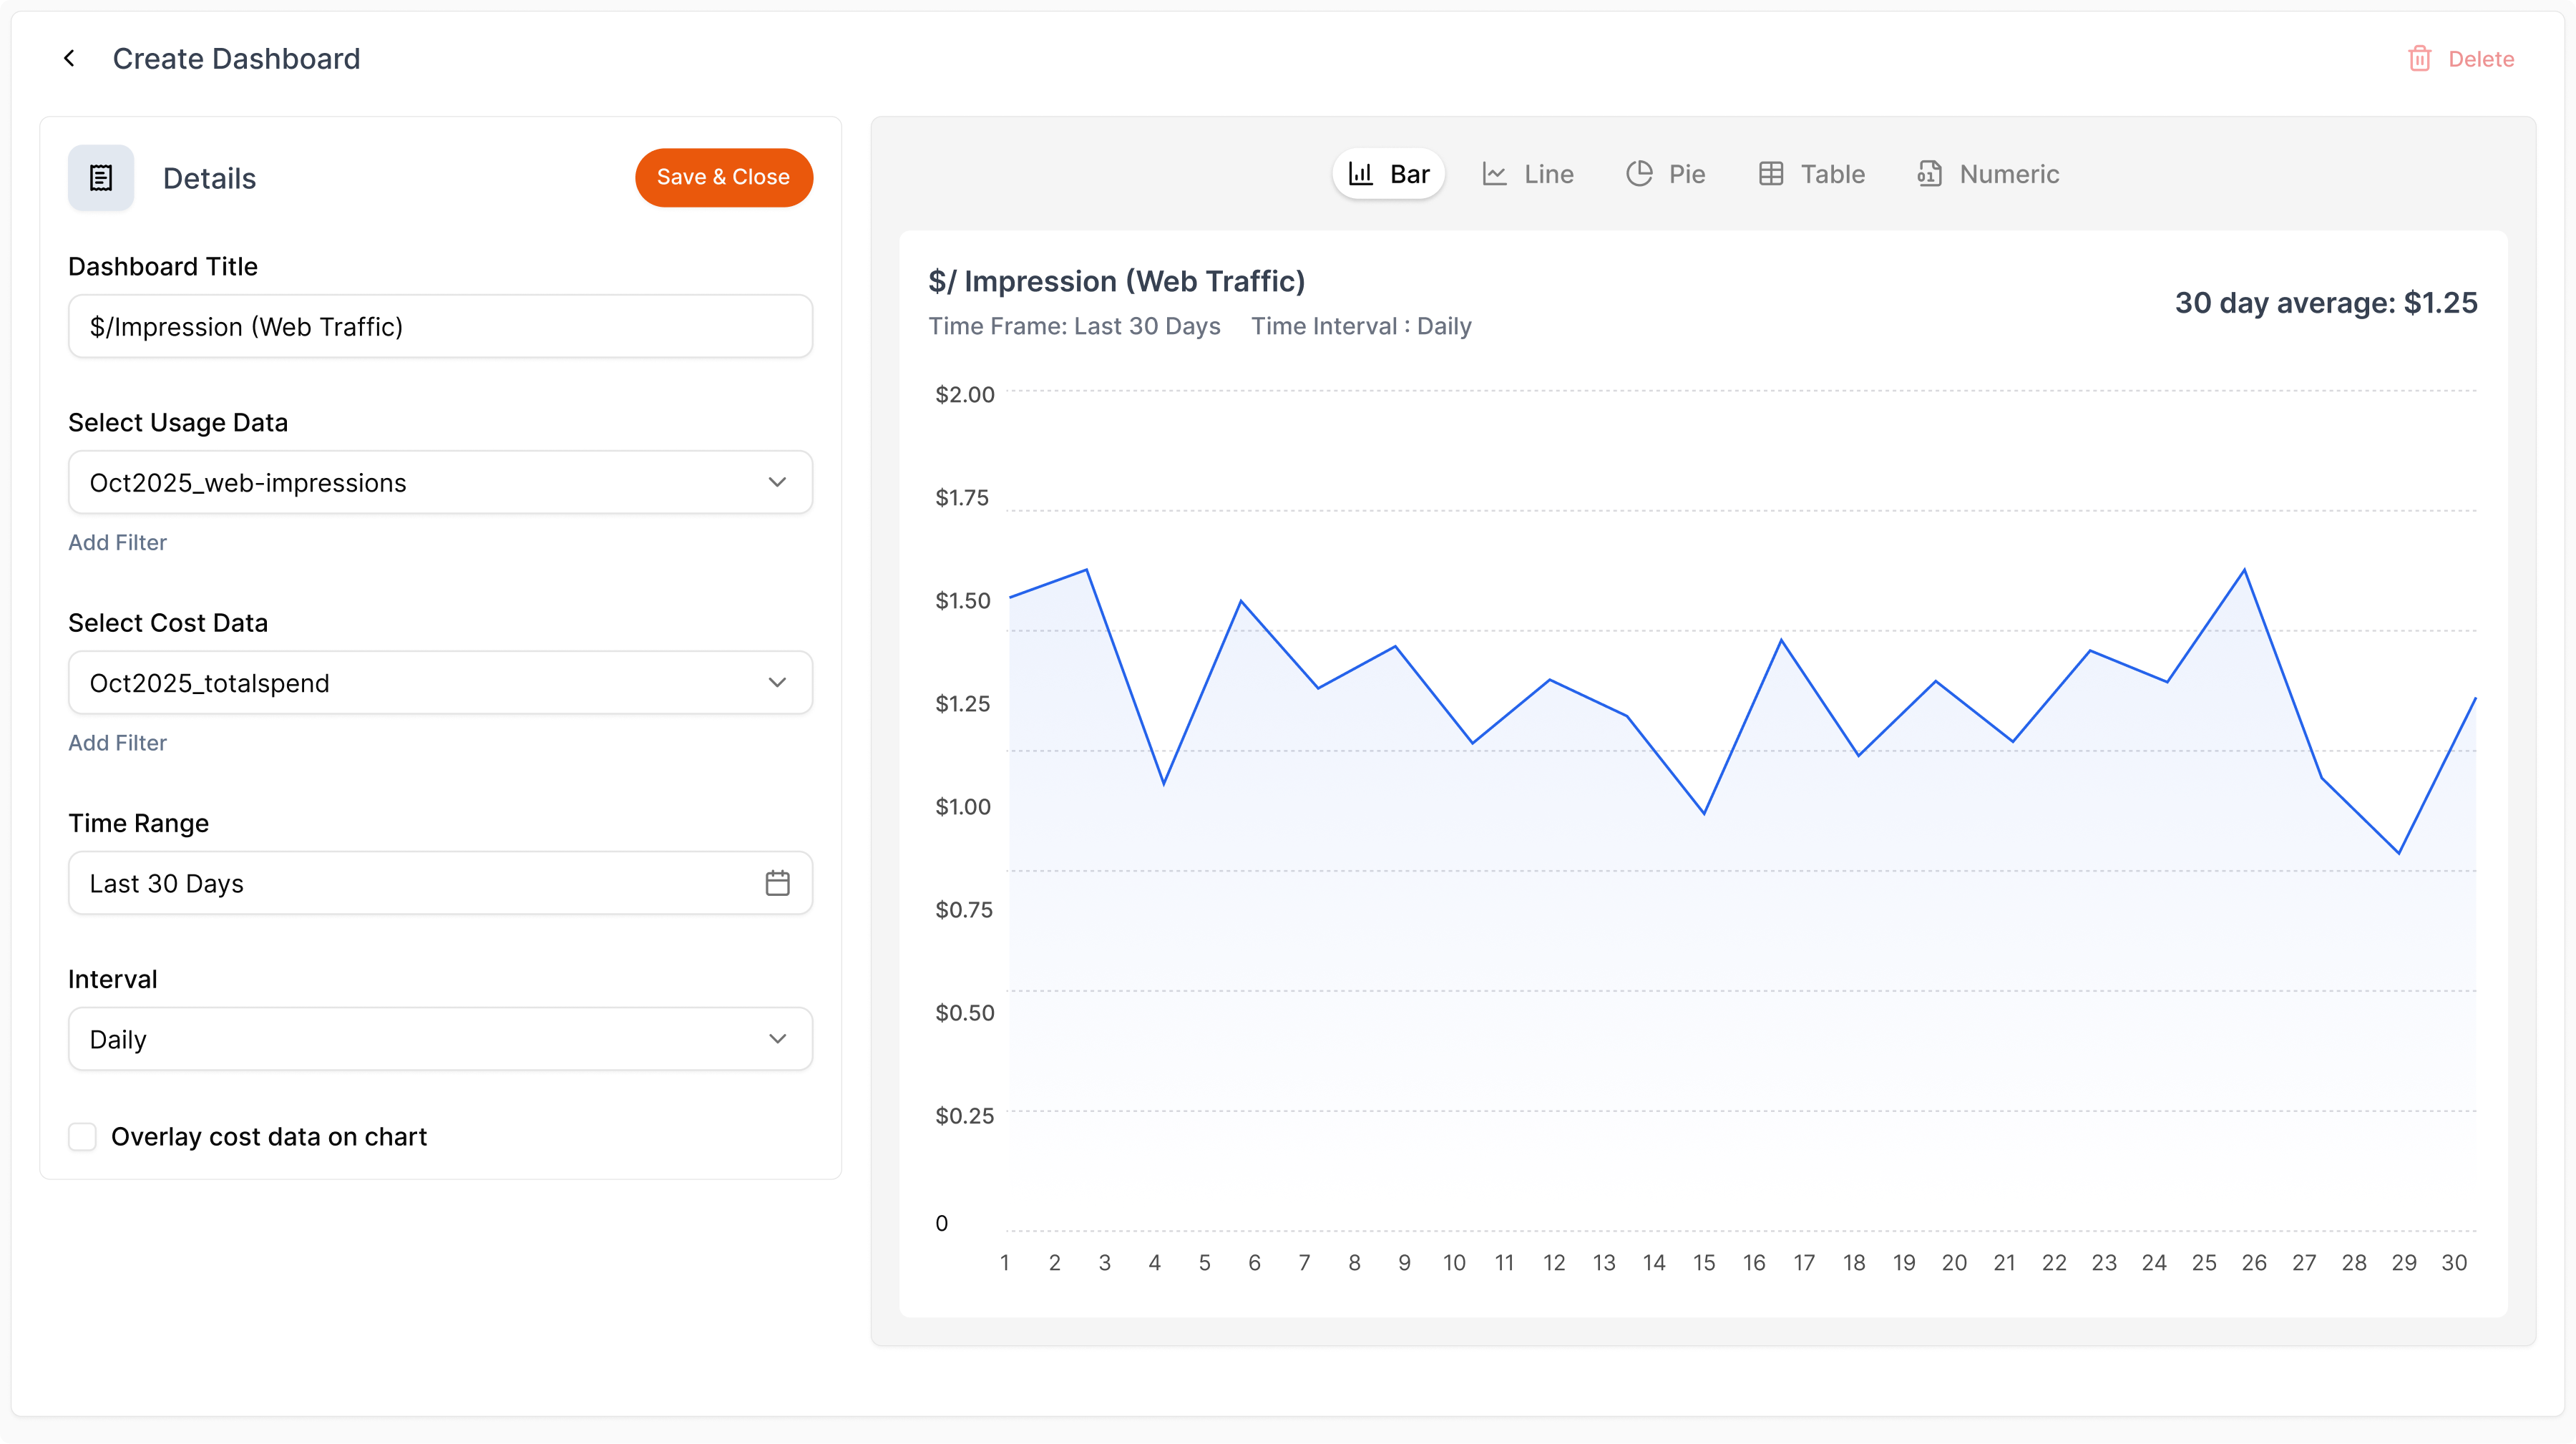2576x1444 pixels.
Task: Click the Details document icon
Action: 101,178
